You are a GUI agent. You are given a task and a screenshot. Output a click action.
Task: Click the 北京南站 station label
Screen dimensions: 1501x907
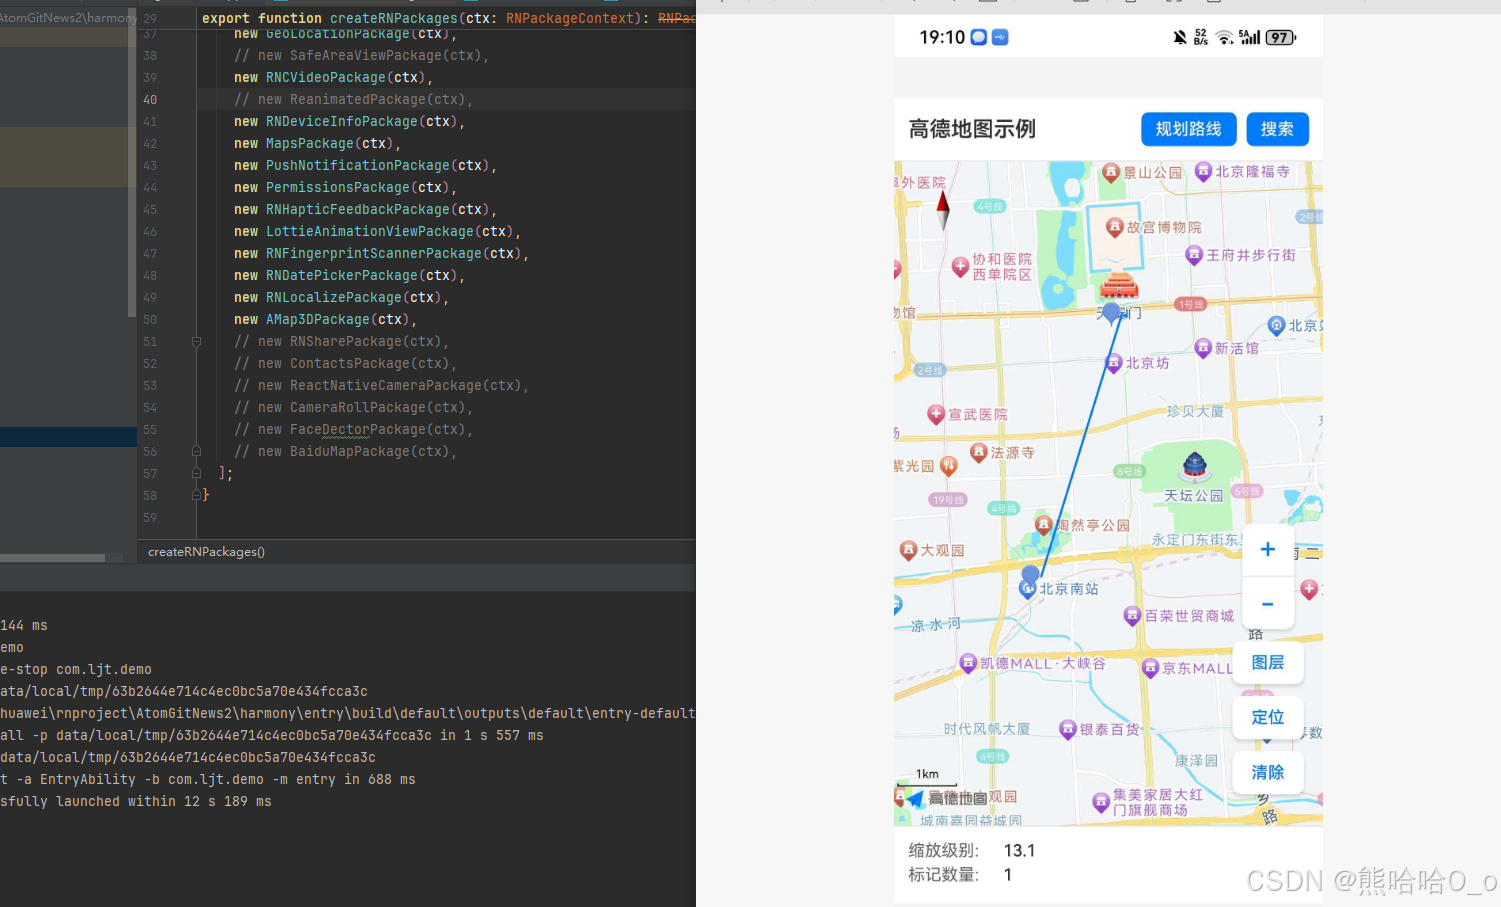click(1069, 589)
